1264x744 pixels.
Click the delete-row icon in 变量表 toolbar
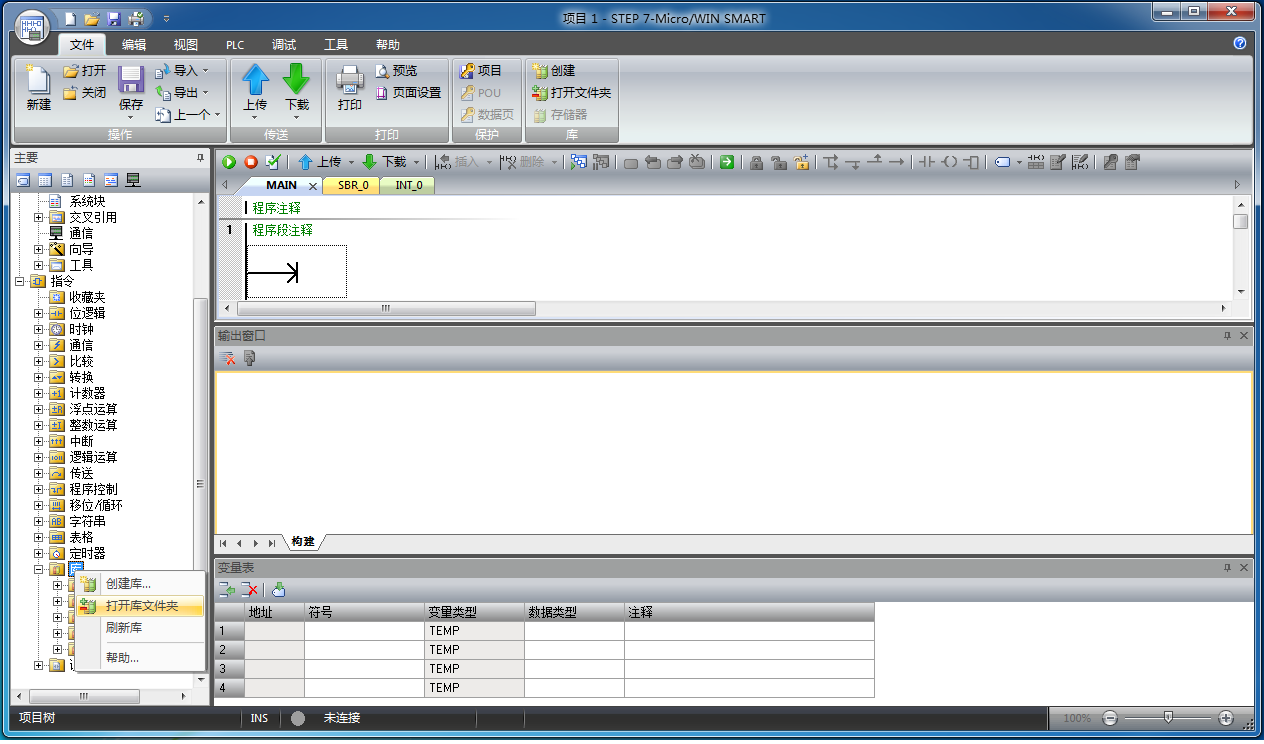tap(250, 590)
